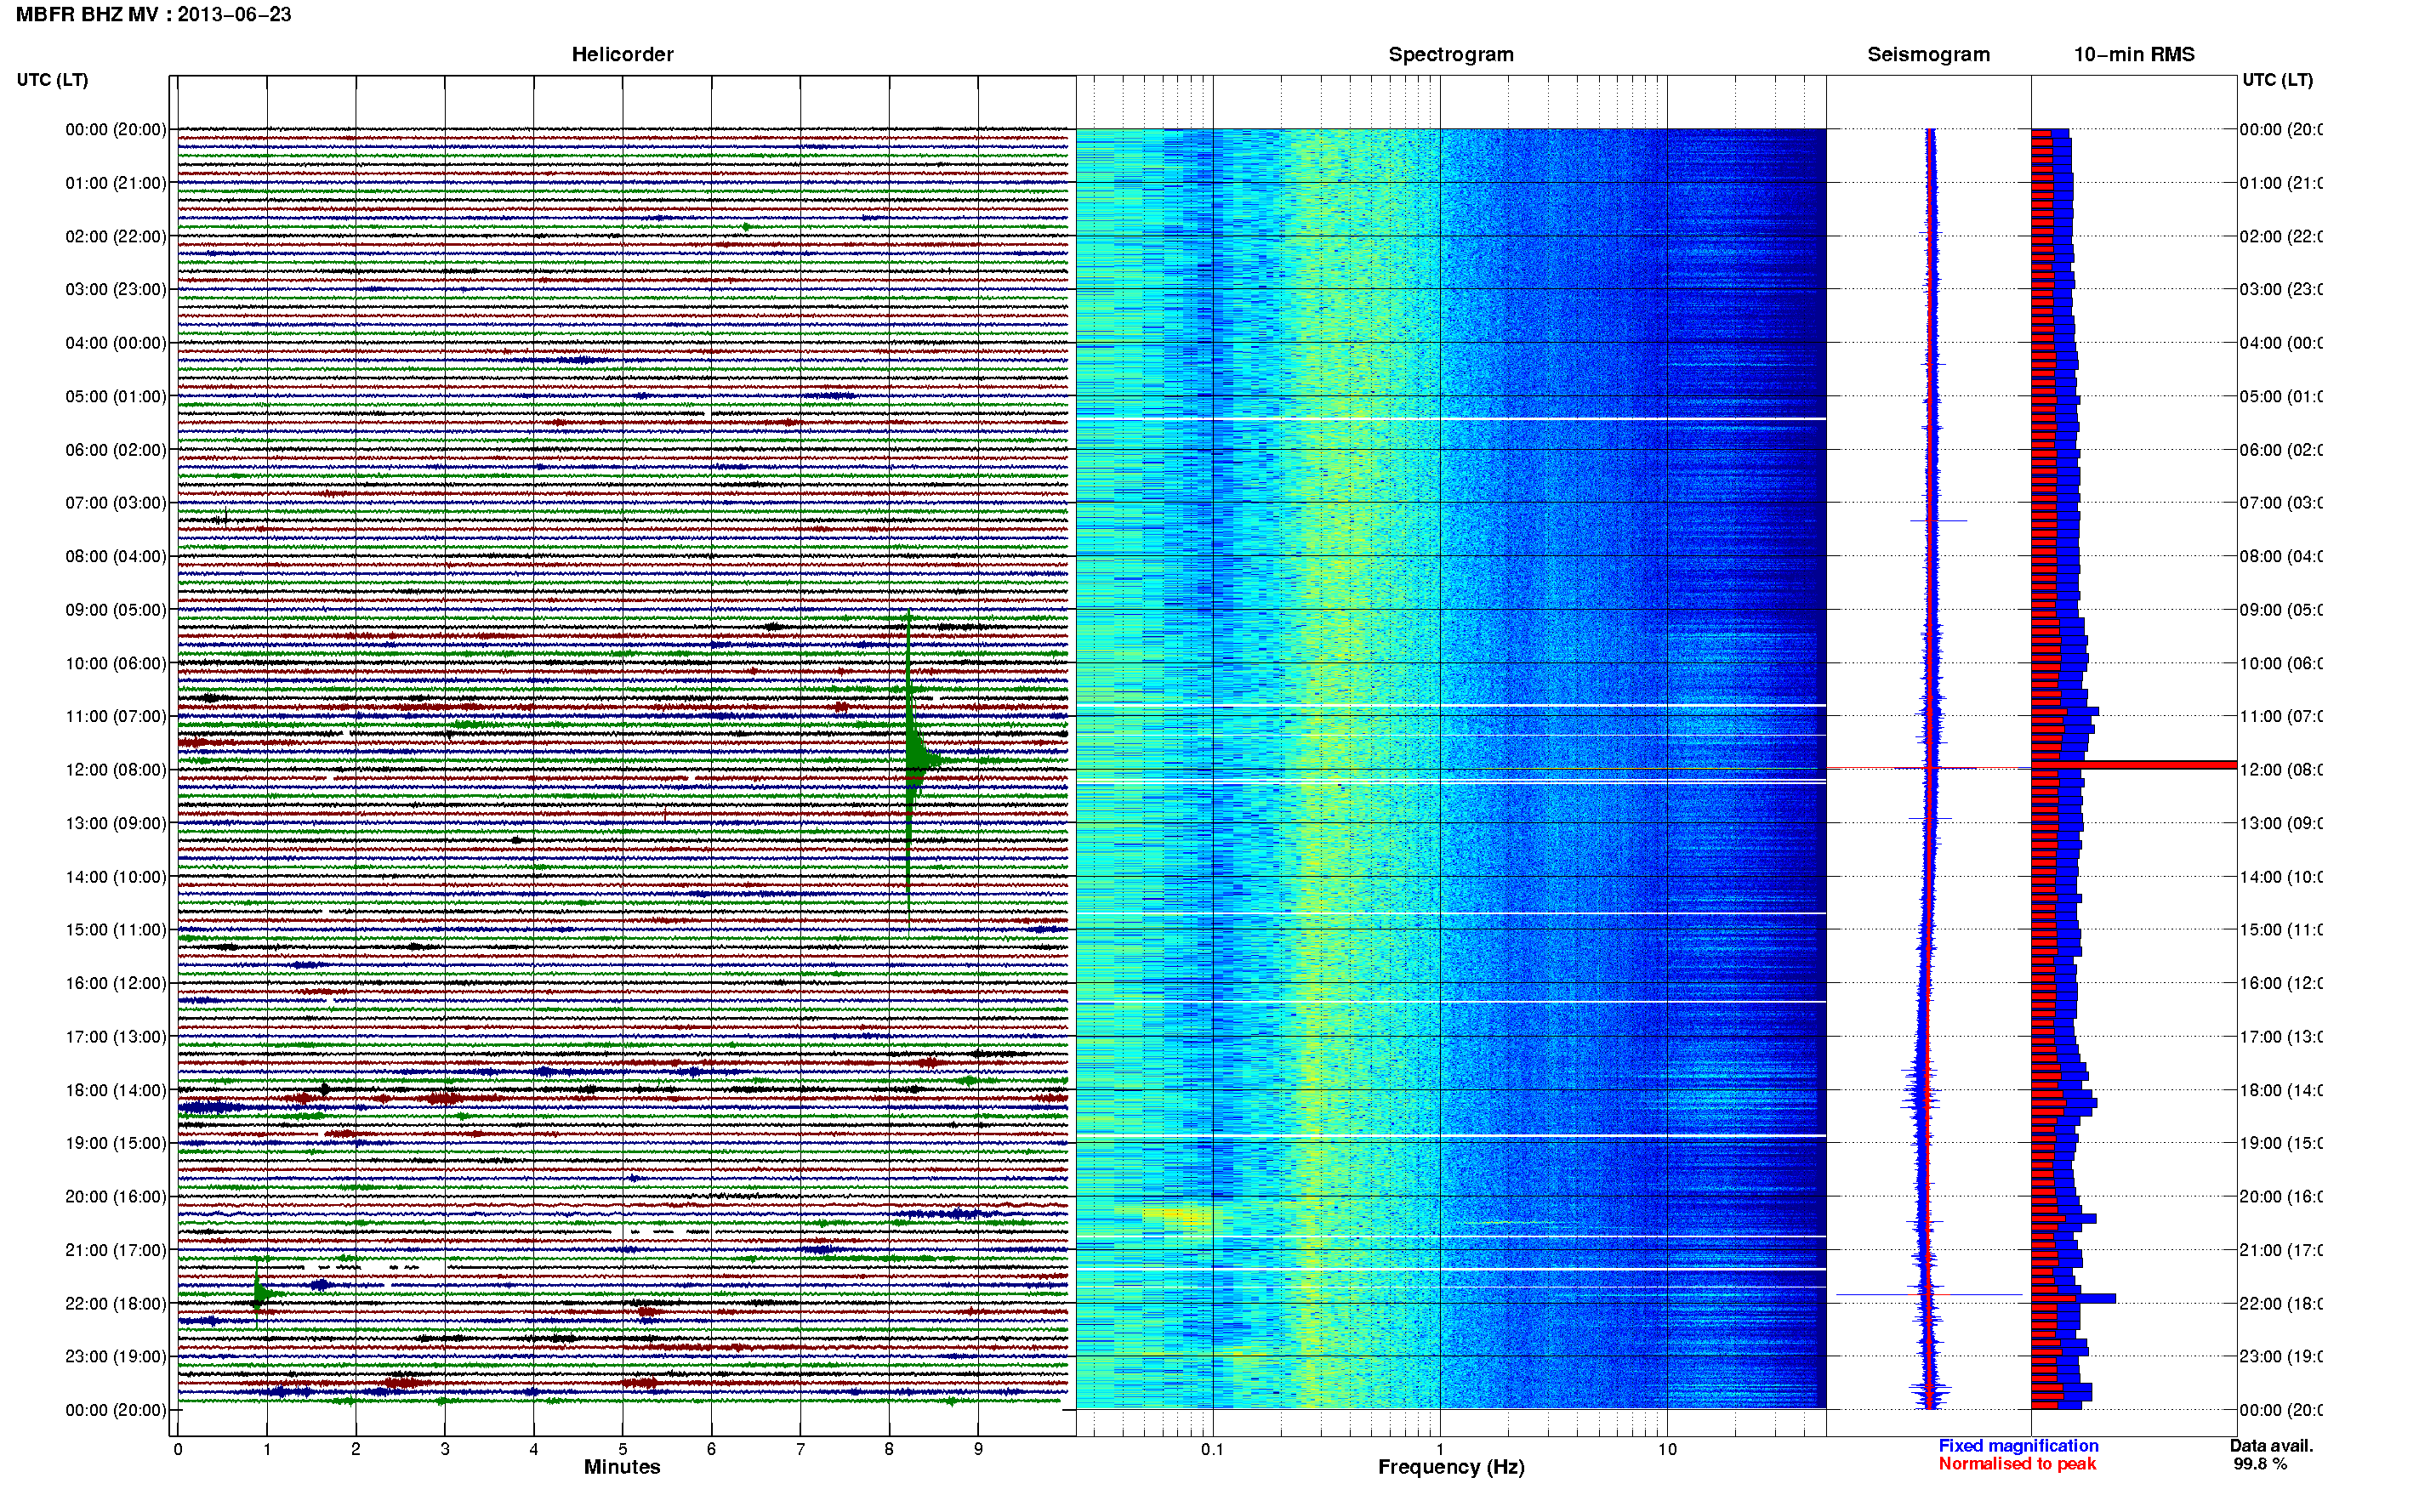The height and width of the screenshot is (1512, 2419).
Task: Click the '23:00 (19:00)' helicorder time label
Action: tap(116, 1356)
